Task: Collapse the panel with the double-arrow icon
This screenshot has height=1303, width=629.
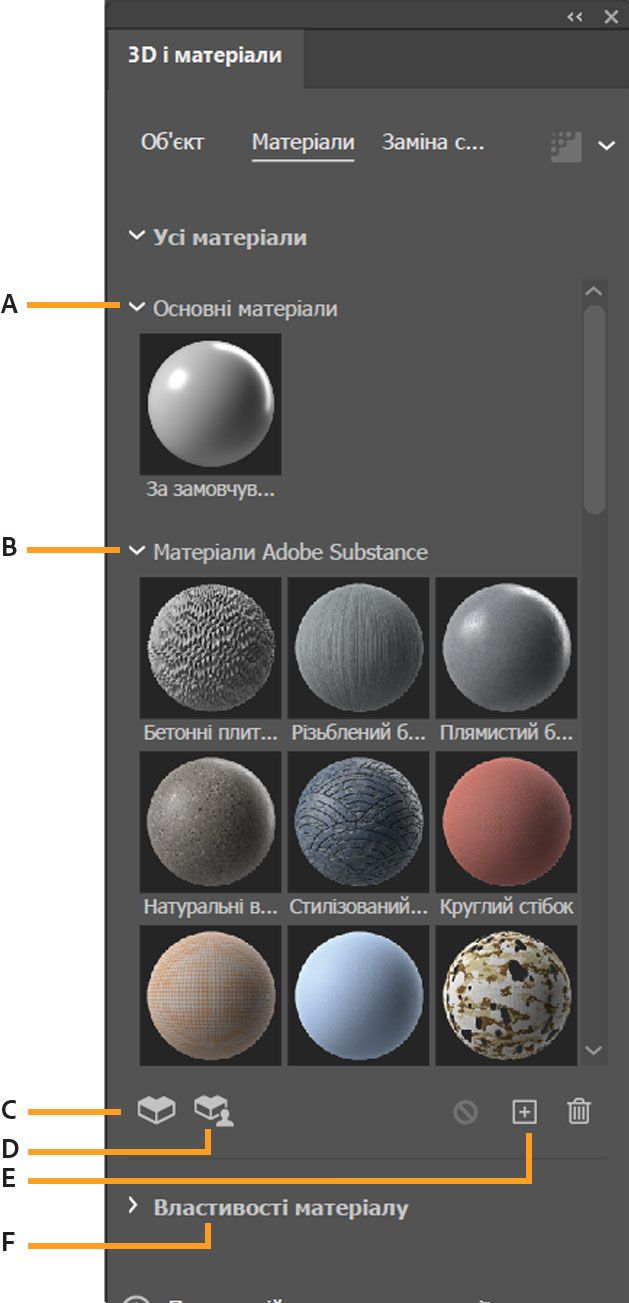Action: click(574, 16)
